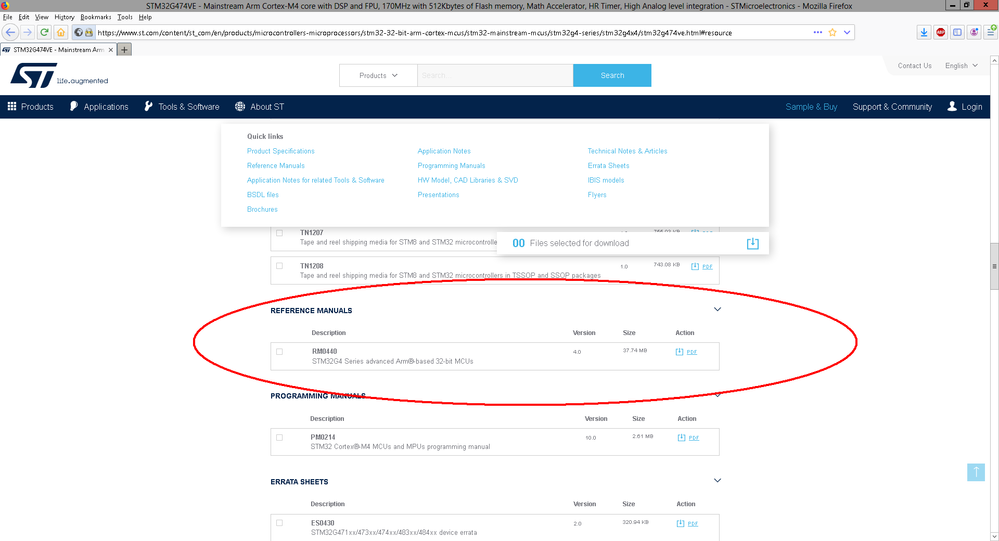The image size is (999, 541).
Task: Click the ST life.augmented logo
Action: tap(59, 75)
